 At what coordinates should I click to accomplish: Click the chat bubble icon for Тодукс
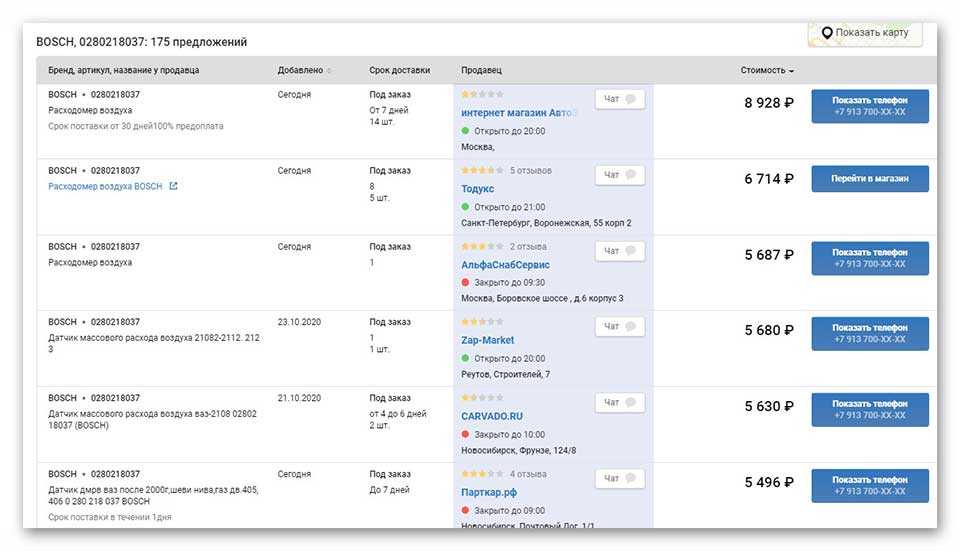631,175
